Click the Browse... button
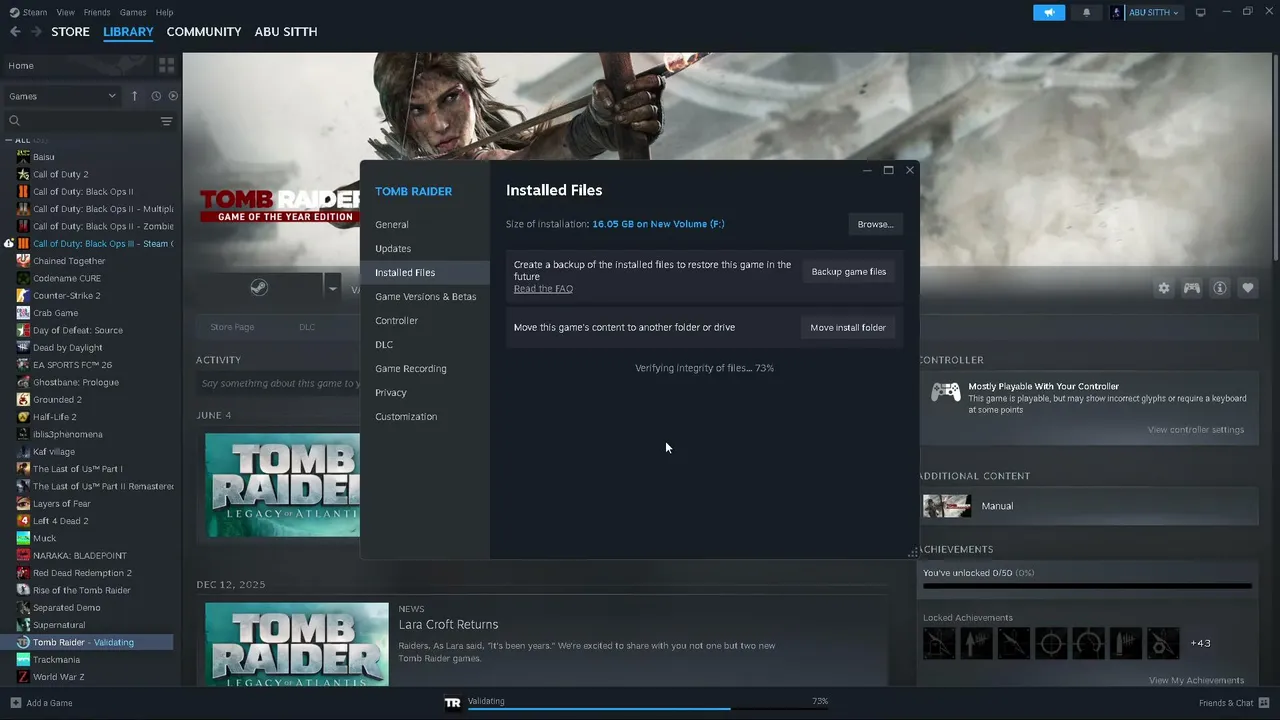The image size is (1280, 720). tap(875, 224)
